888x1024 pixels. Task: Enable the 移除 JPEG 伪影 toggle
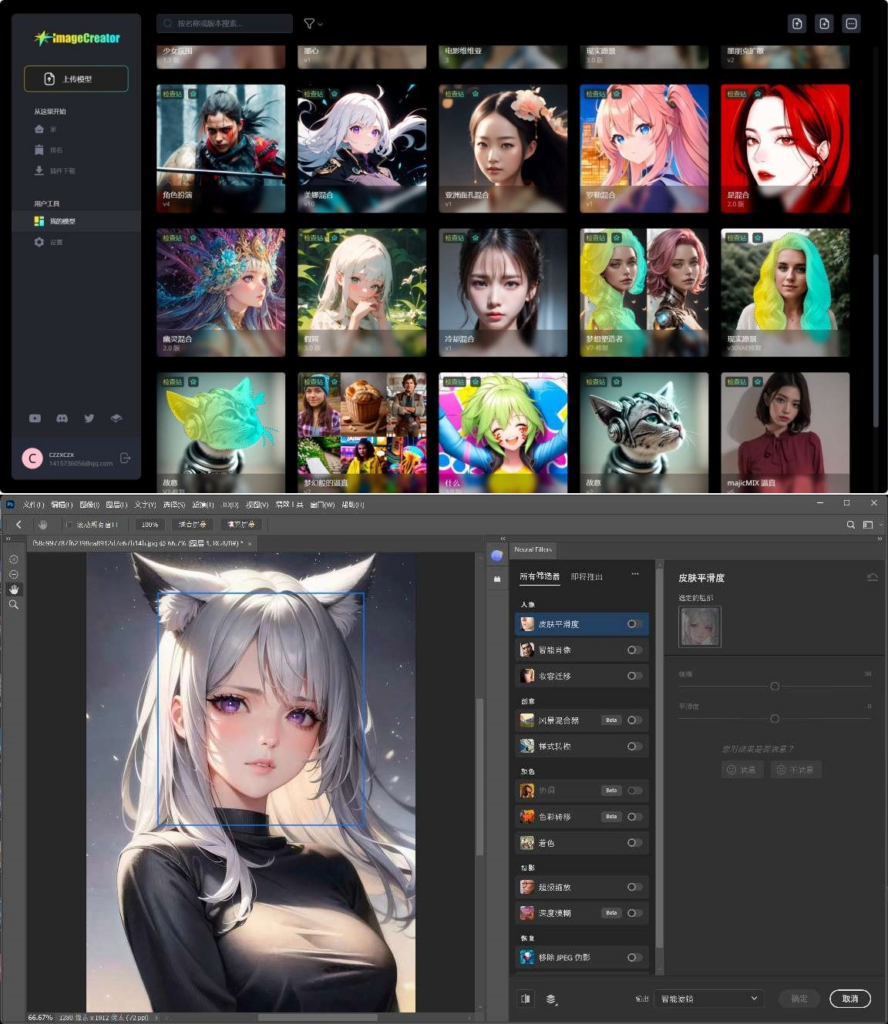coord(634,957)
